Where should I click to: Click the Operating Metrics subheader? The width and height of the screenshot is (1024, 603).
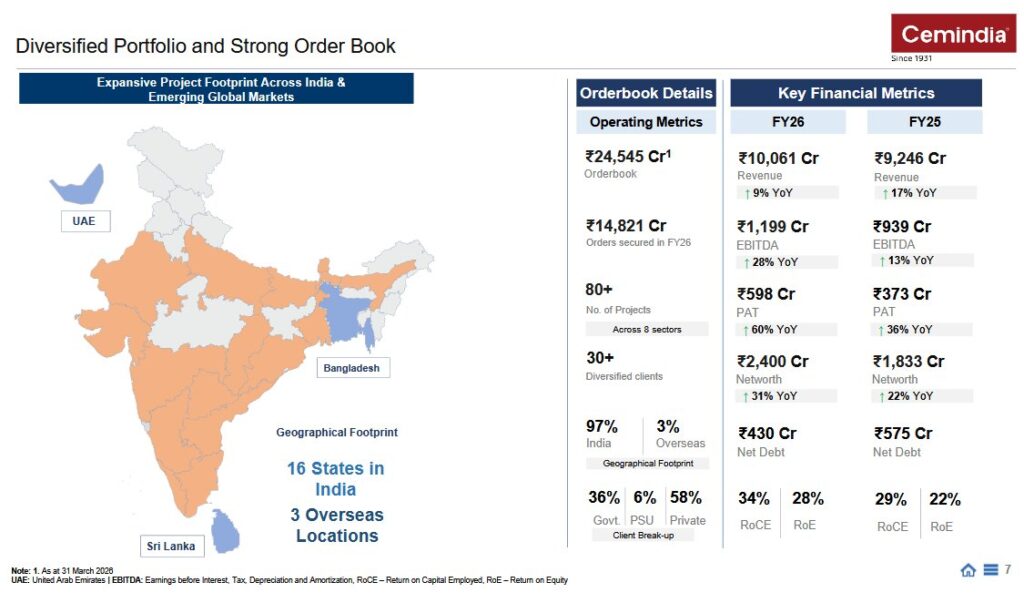click(x=646, y=122)
